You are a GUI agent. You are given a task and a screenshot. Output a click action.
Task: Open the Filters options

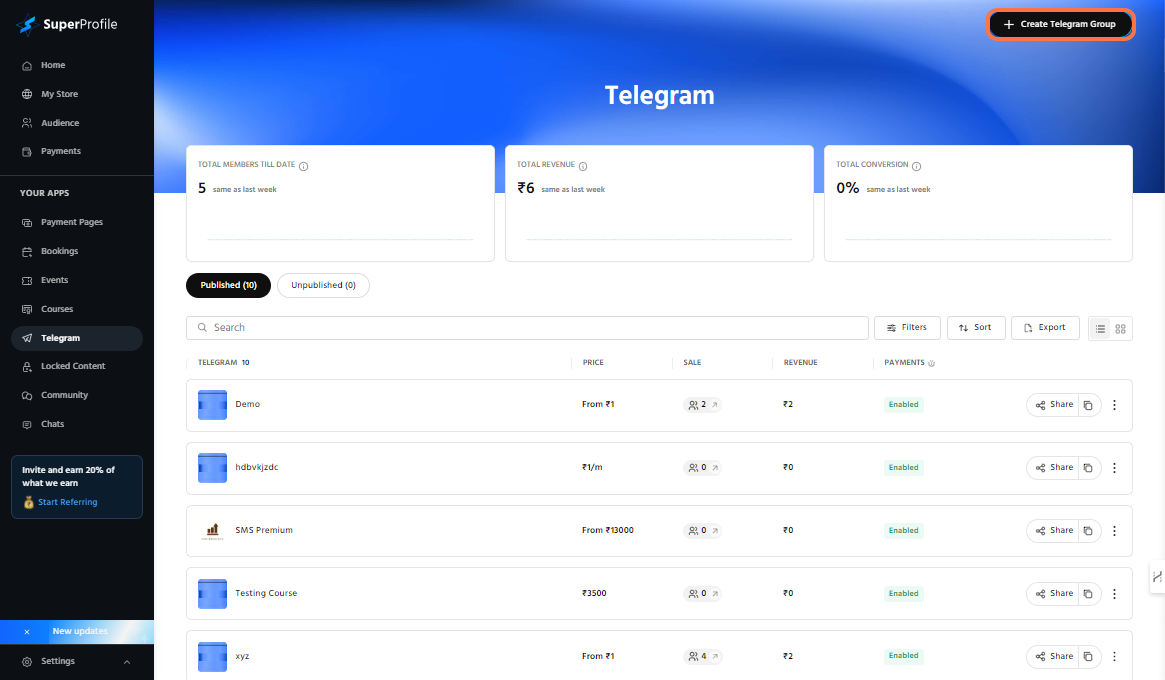point(907,328)
